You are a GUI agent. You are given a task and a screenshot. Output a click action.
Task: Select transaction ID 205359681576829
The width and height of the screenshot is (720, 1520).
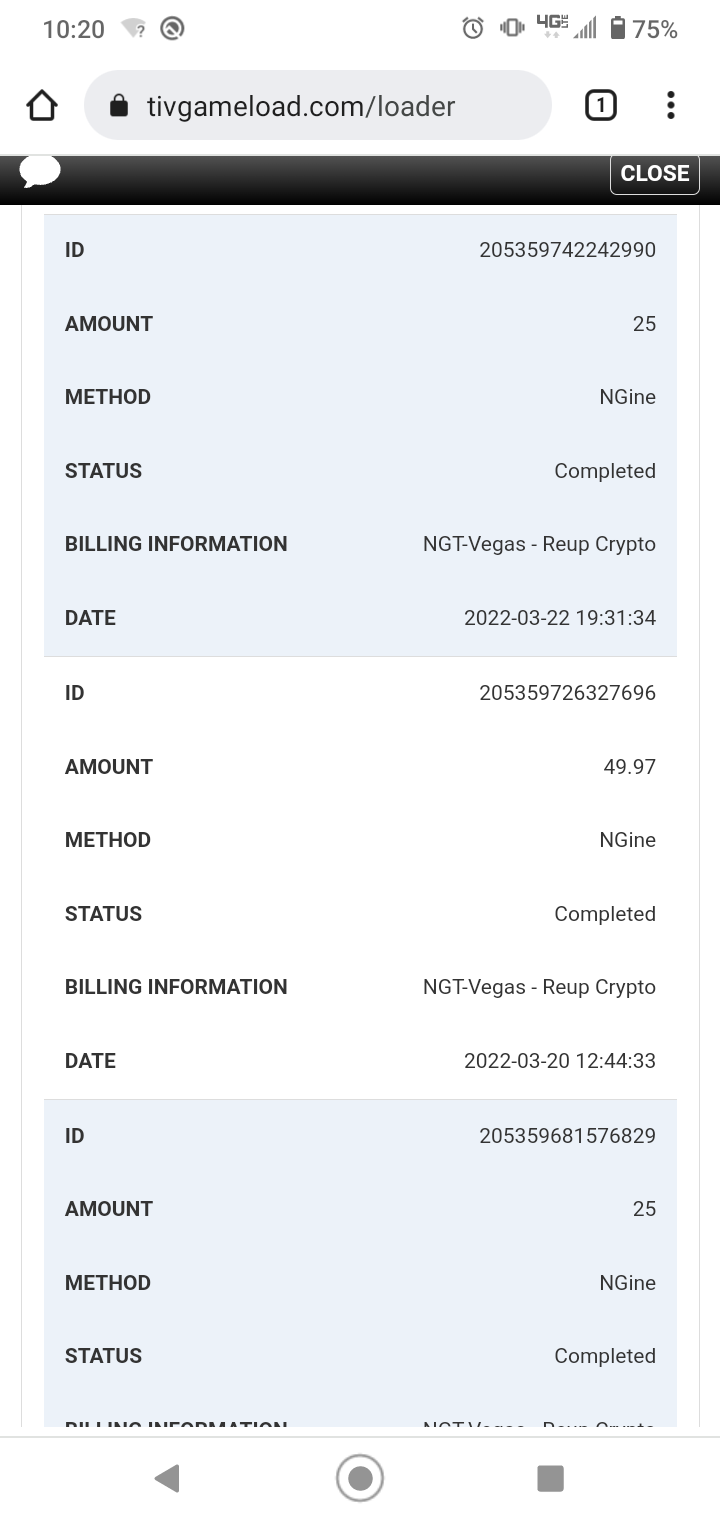567,1136
